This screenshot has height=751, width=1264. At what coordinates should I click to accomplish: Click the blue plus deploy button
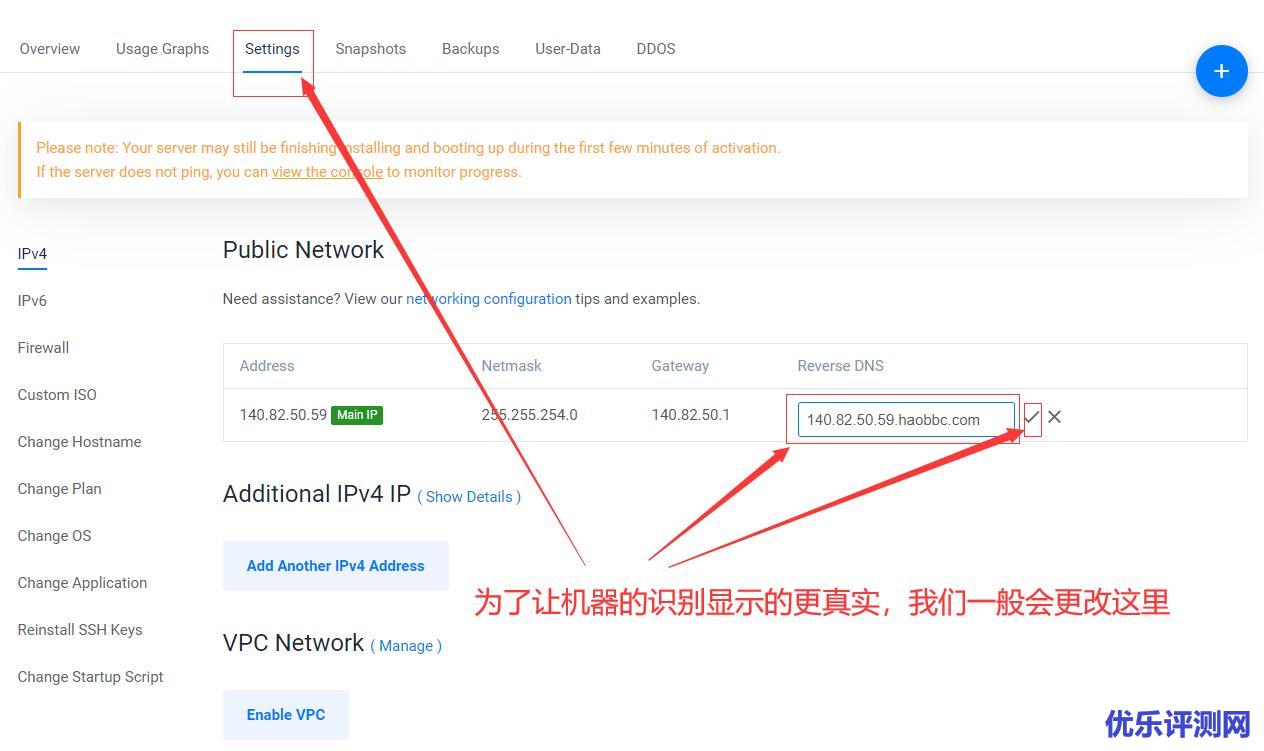pos(1221,71)
